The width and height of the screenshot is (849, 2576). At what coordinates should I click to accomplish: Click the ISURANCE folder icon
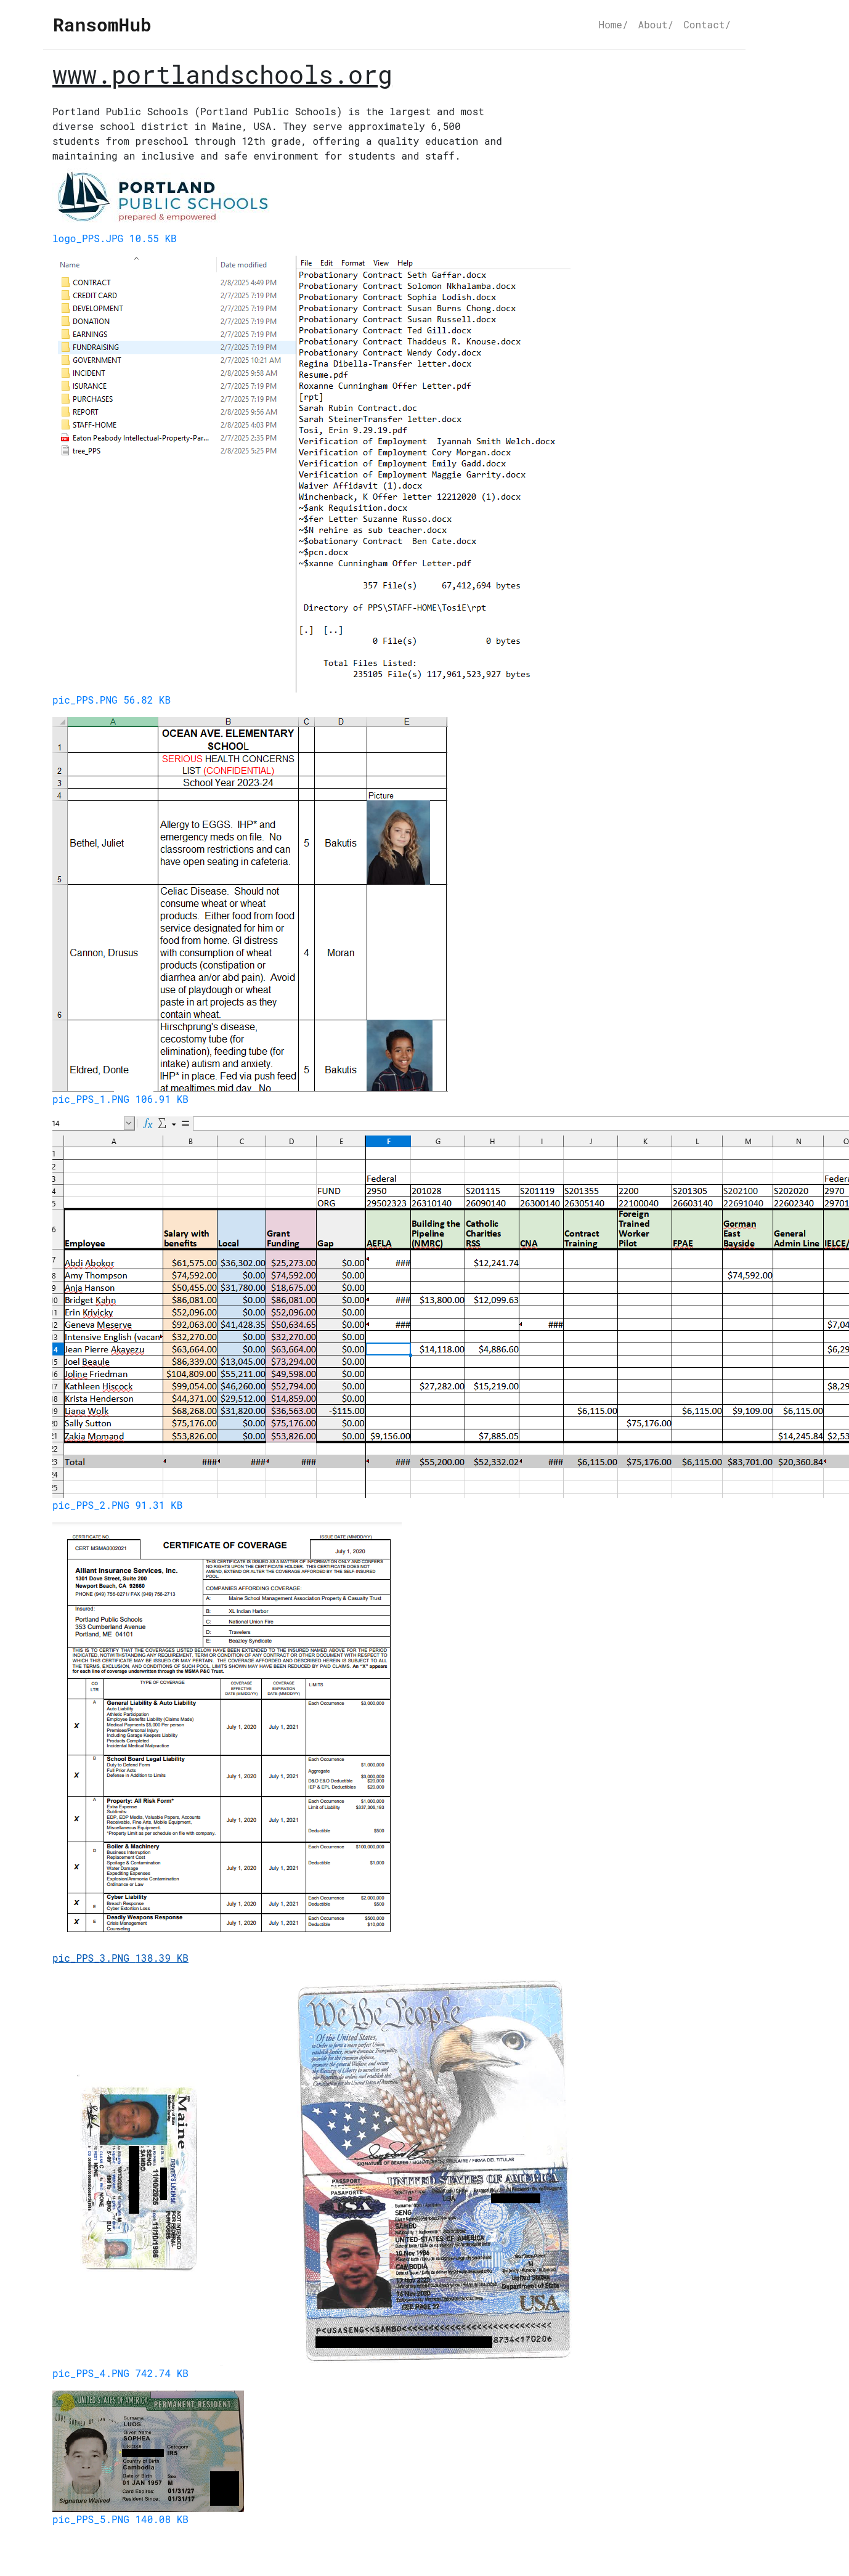click(x=65, y=386)
